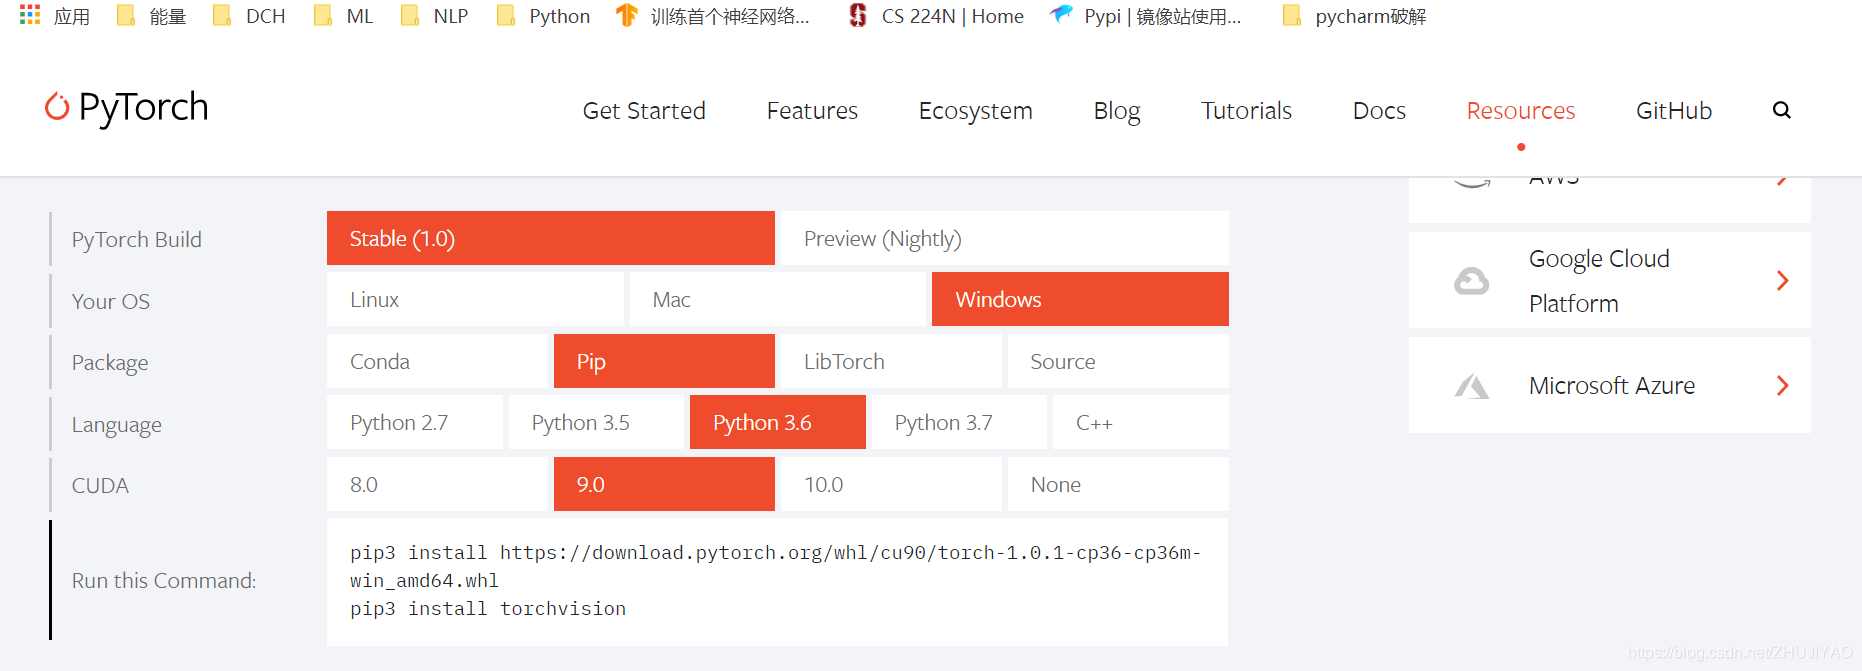Open the DCH bookmark folder
The height and width of the screenshot is (671, 1862).
click(249, 16)
